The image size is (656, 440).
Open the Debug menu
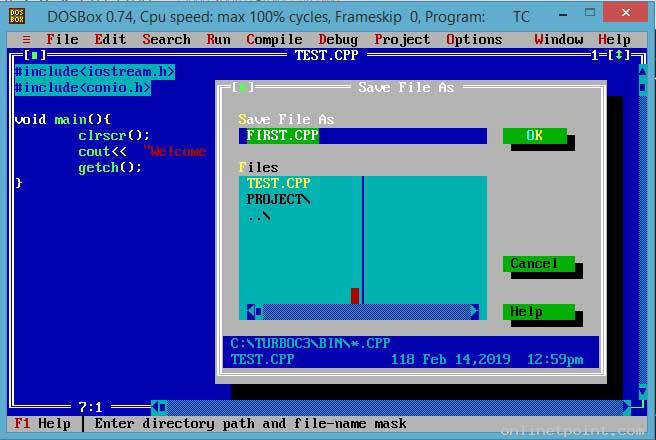pos(338,39)
